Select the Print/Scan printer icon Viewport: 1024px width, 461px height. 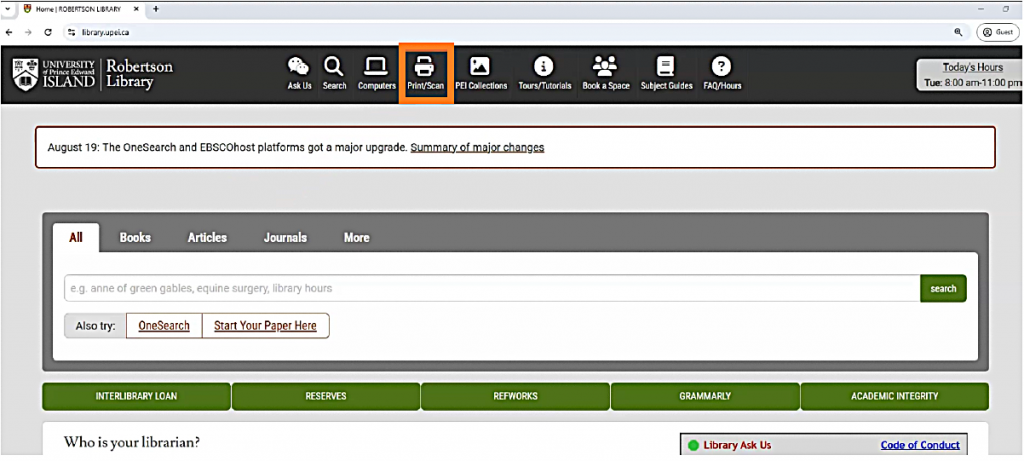[425, 68]
